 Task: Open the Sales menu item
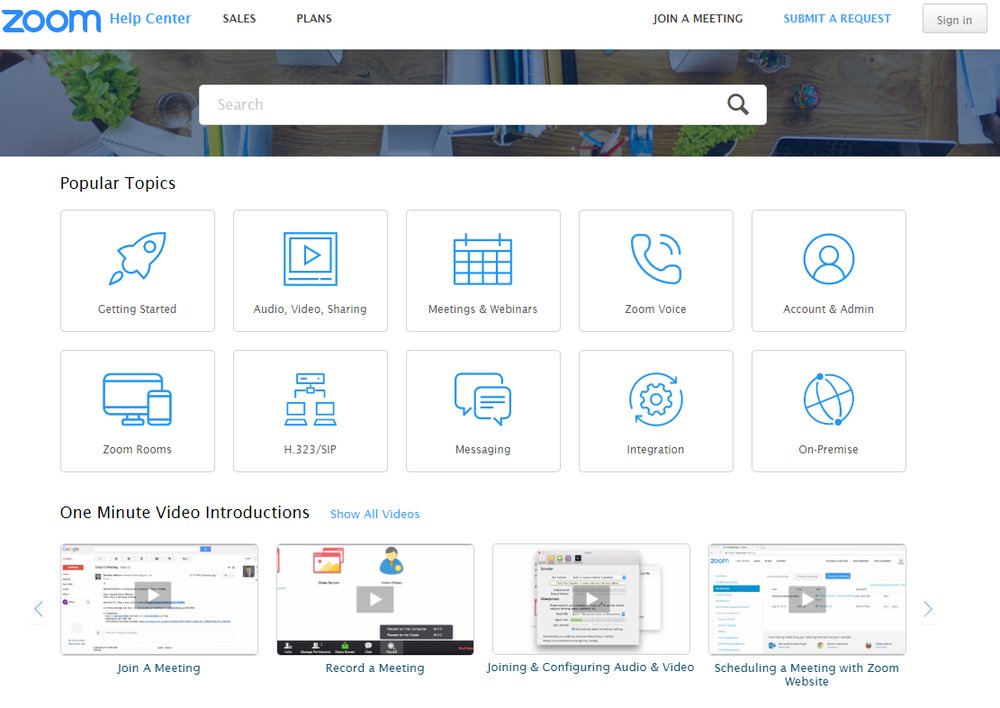click(239, 19)
